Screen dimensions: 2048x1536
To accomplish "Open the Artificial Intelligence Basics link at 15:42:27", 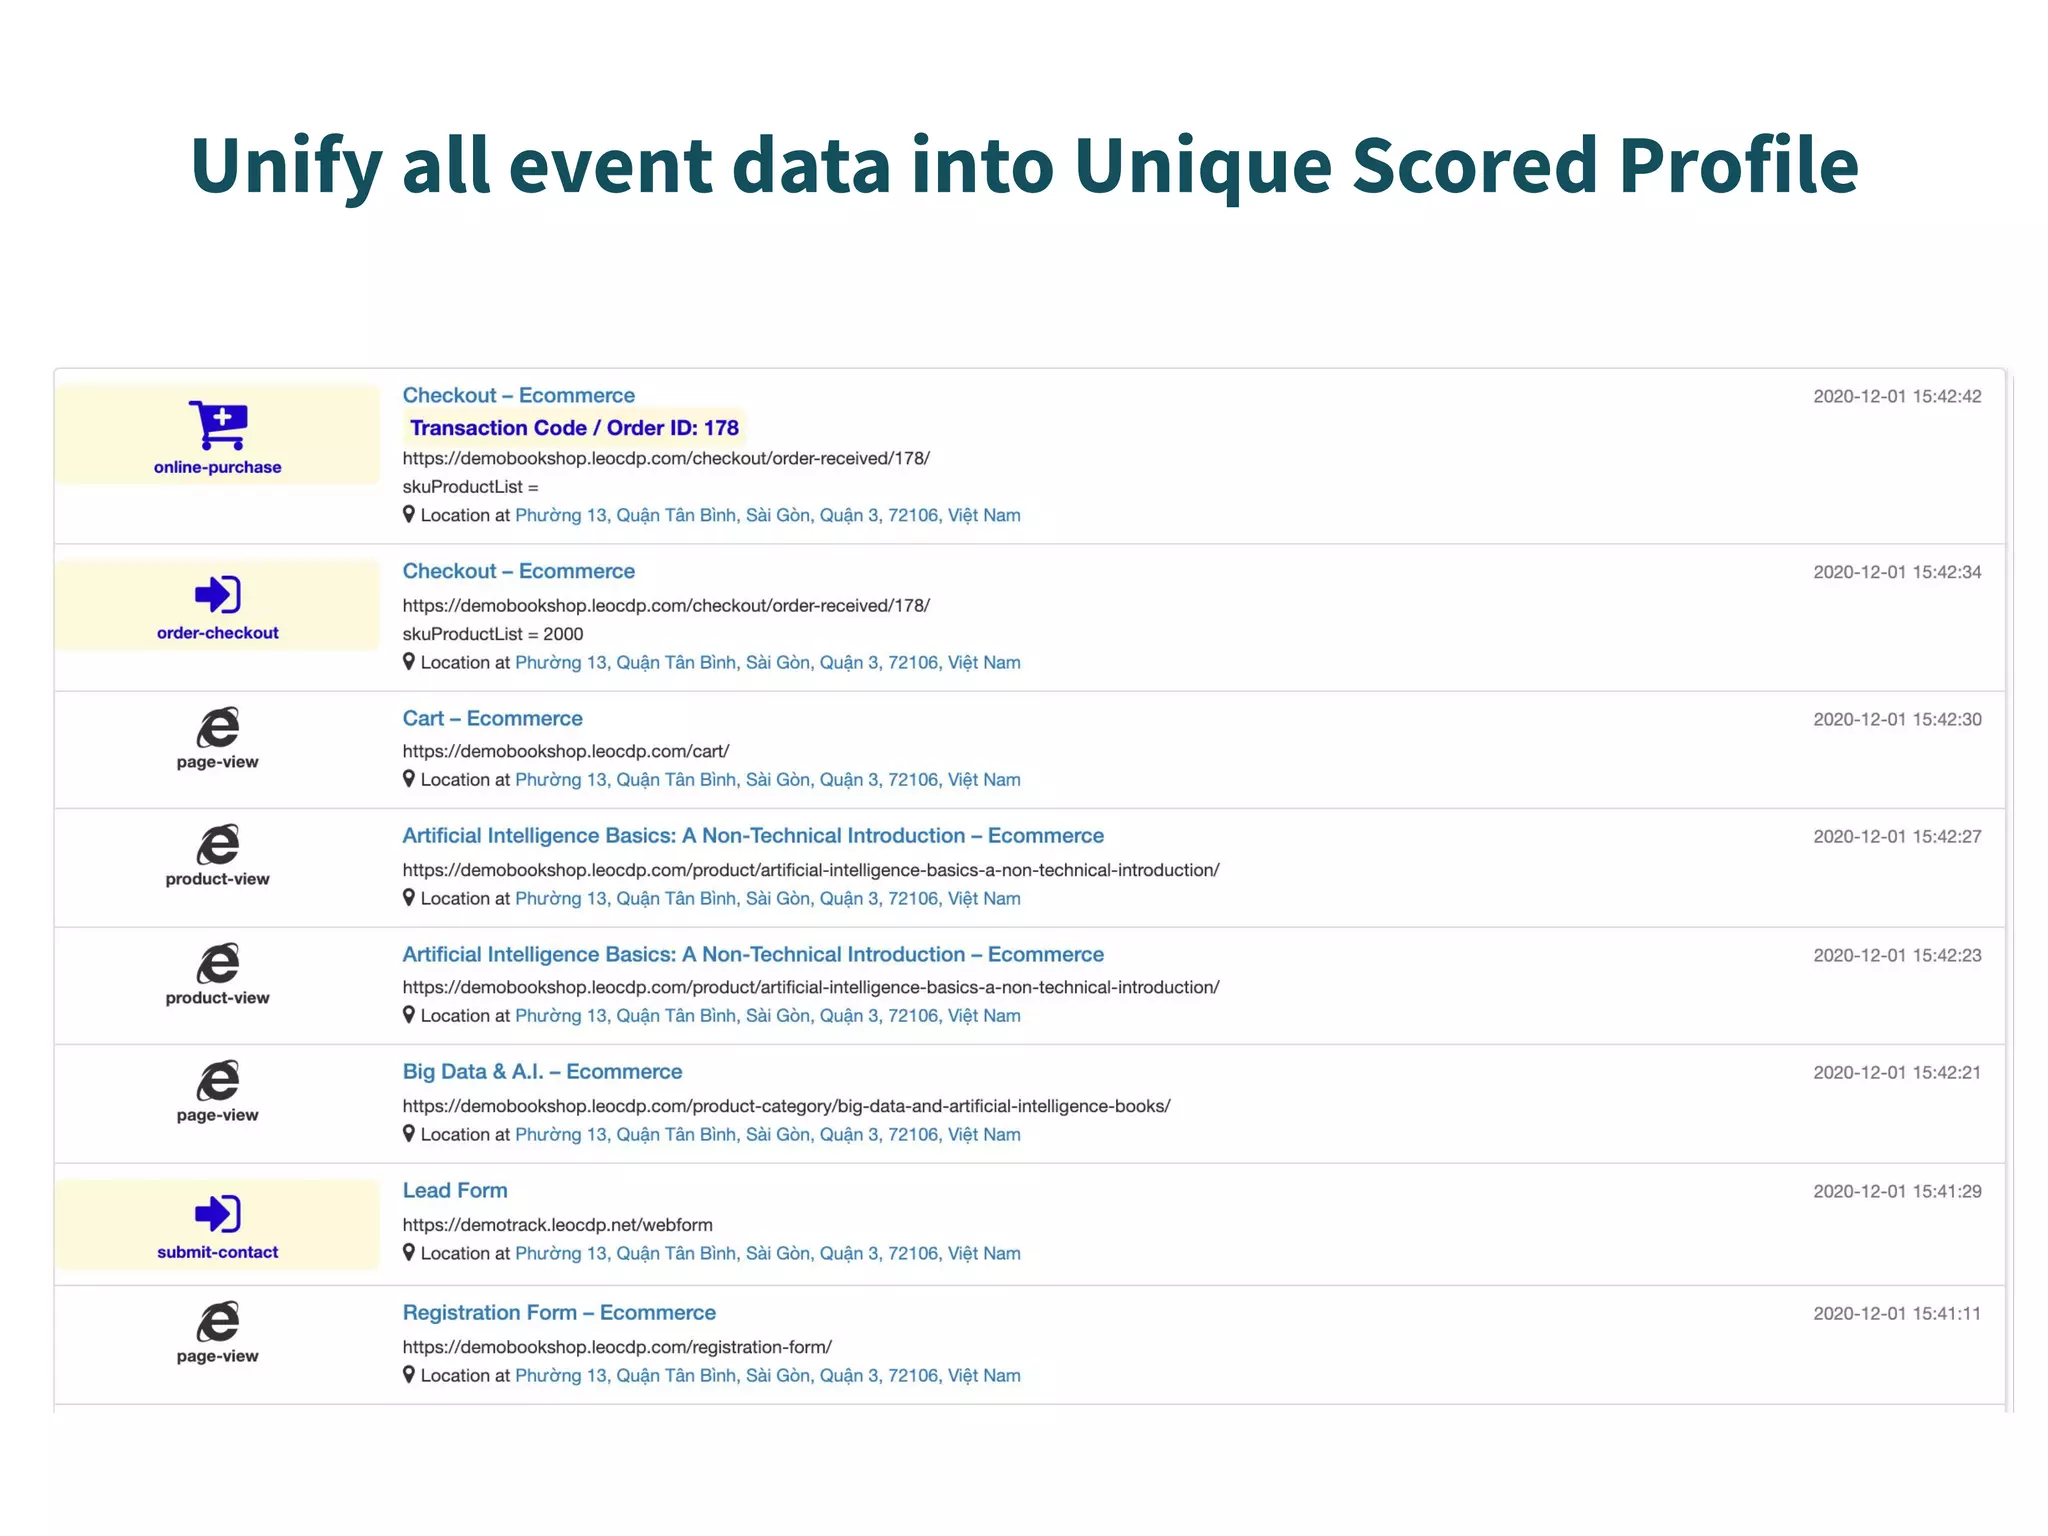I will pyautogui.click(x=753, y=835).
